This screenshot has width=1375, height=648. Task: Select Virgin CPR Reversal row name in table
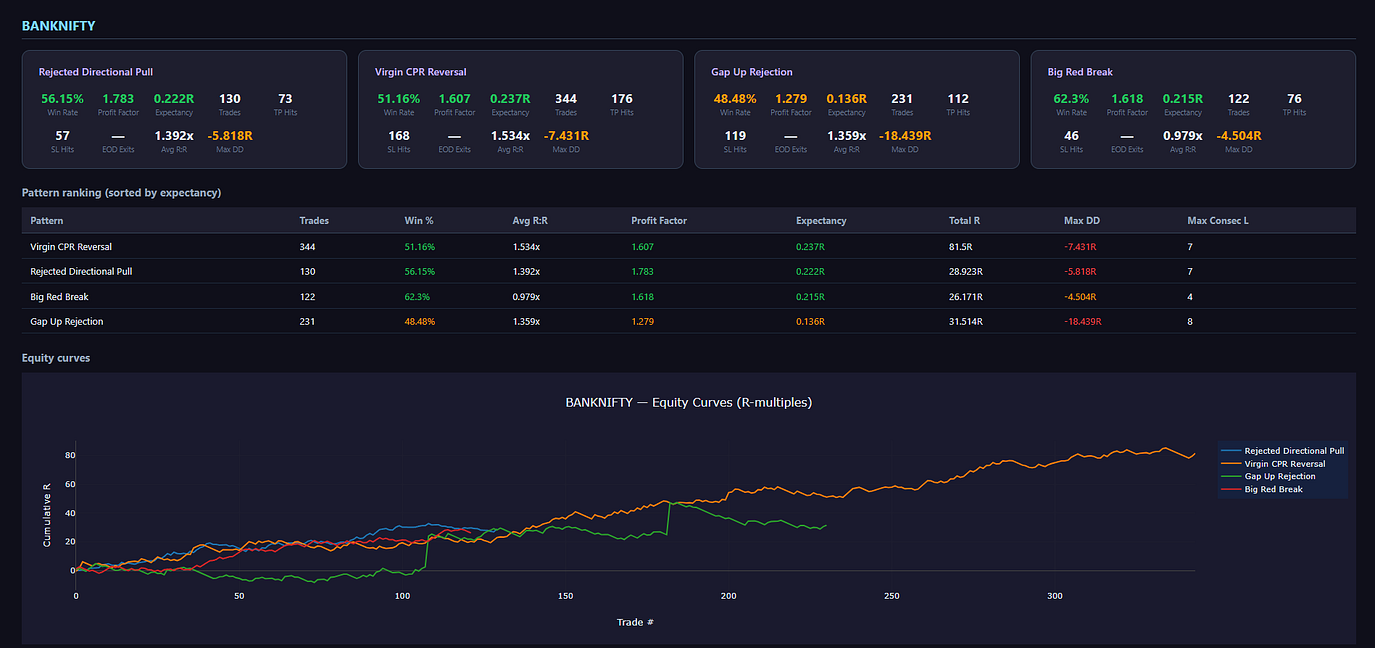coord(70,246)
